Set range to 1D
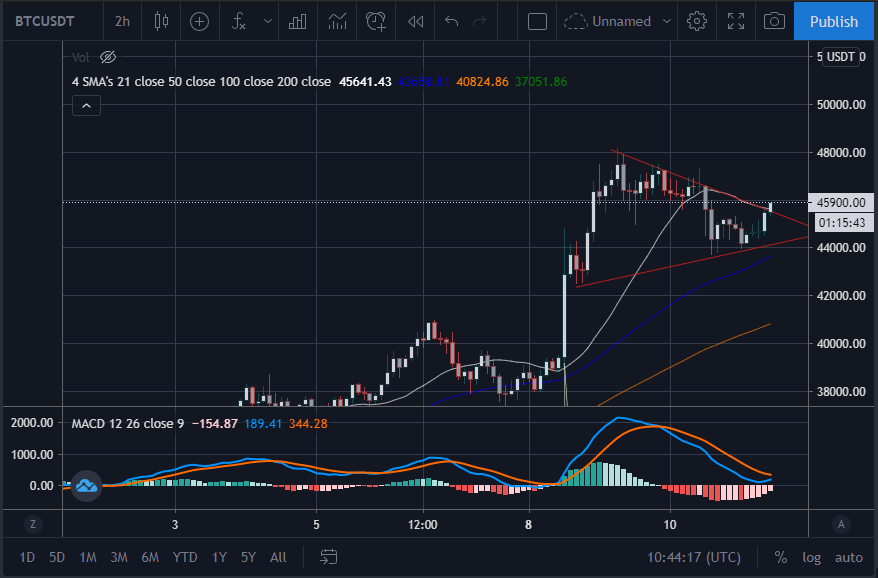The height and width of the screenshot is (578, 878). pos(27,557)
